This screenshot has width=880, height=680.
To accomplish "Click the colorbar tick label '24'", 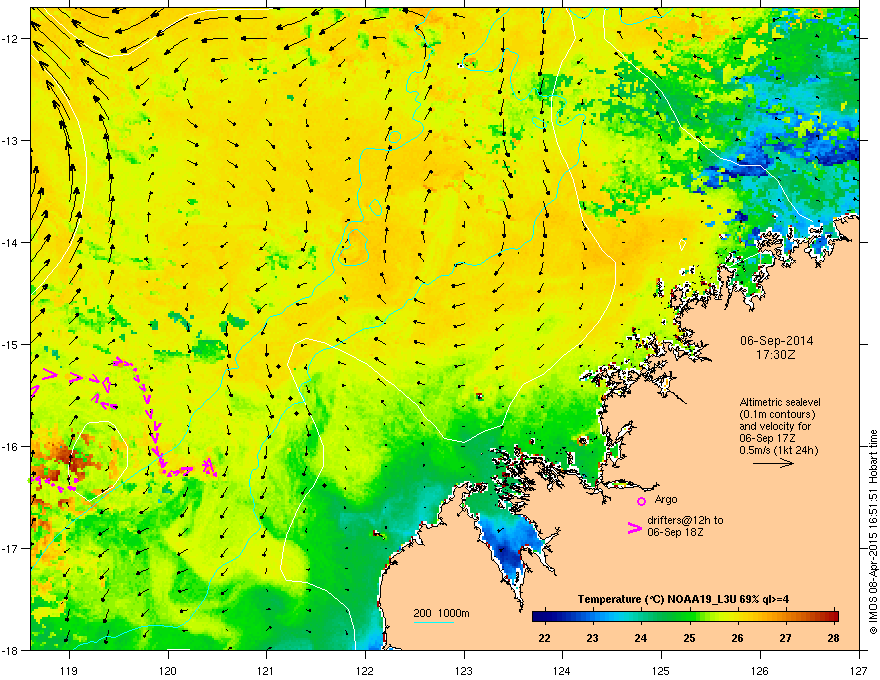I will 641,638.
